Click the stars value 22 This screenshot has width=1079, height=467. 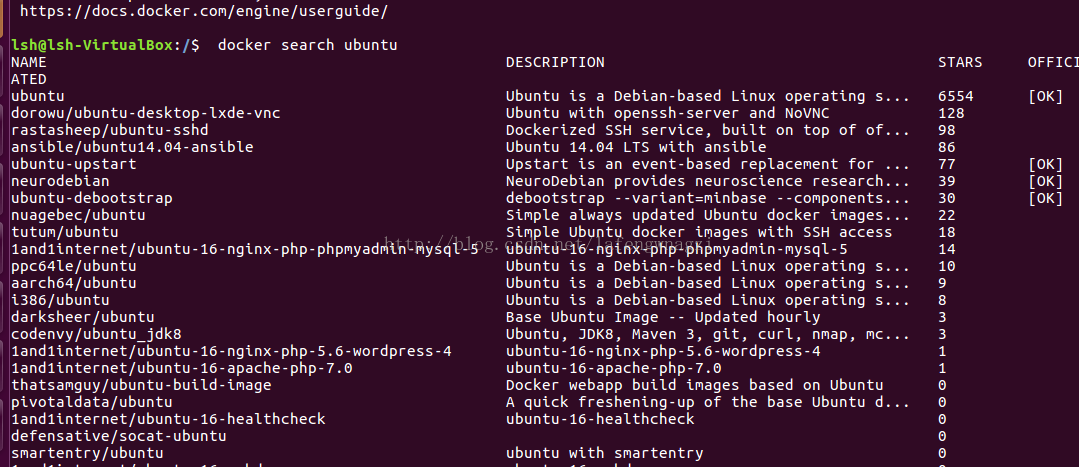click(947, 215)
